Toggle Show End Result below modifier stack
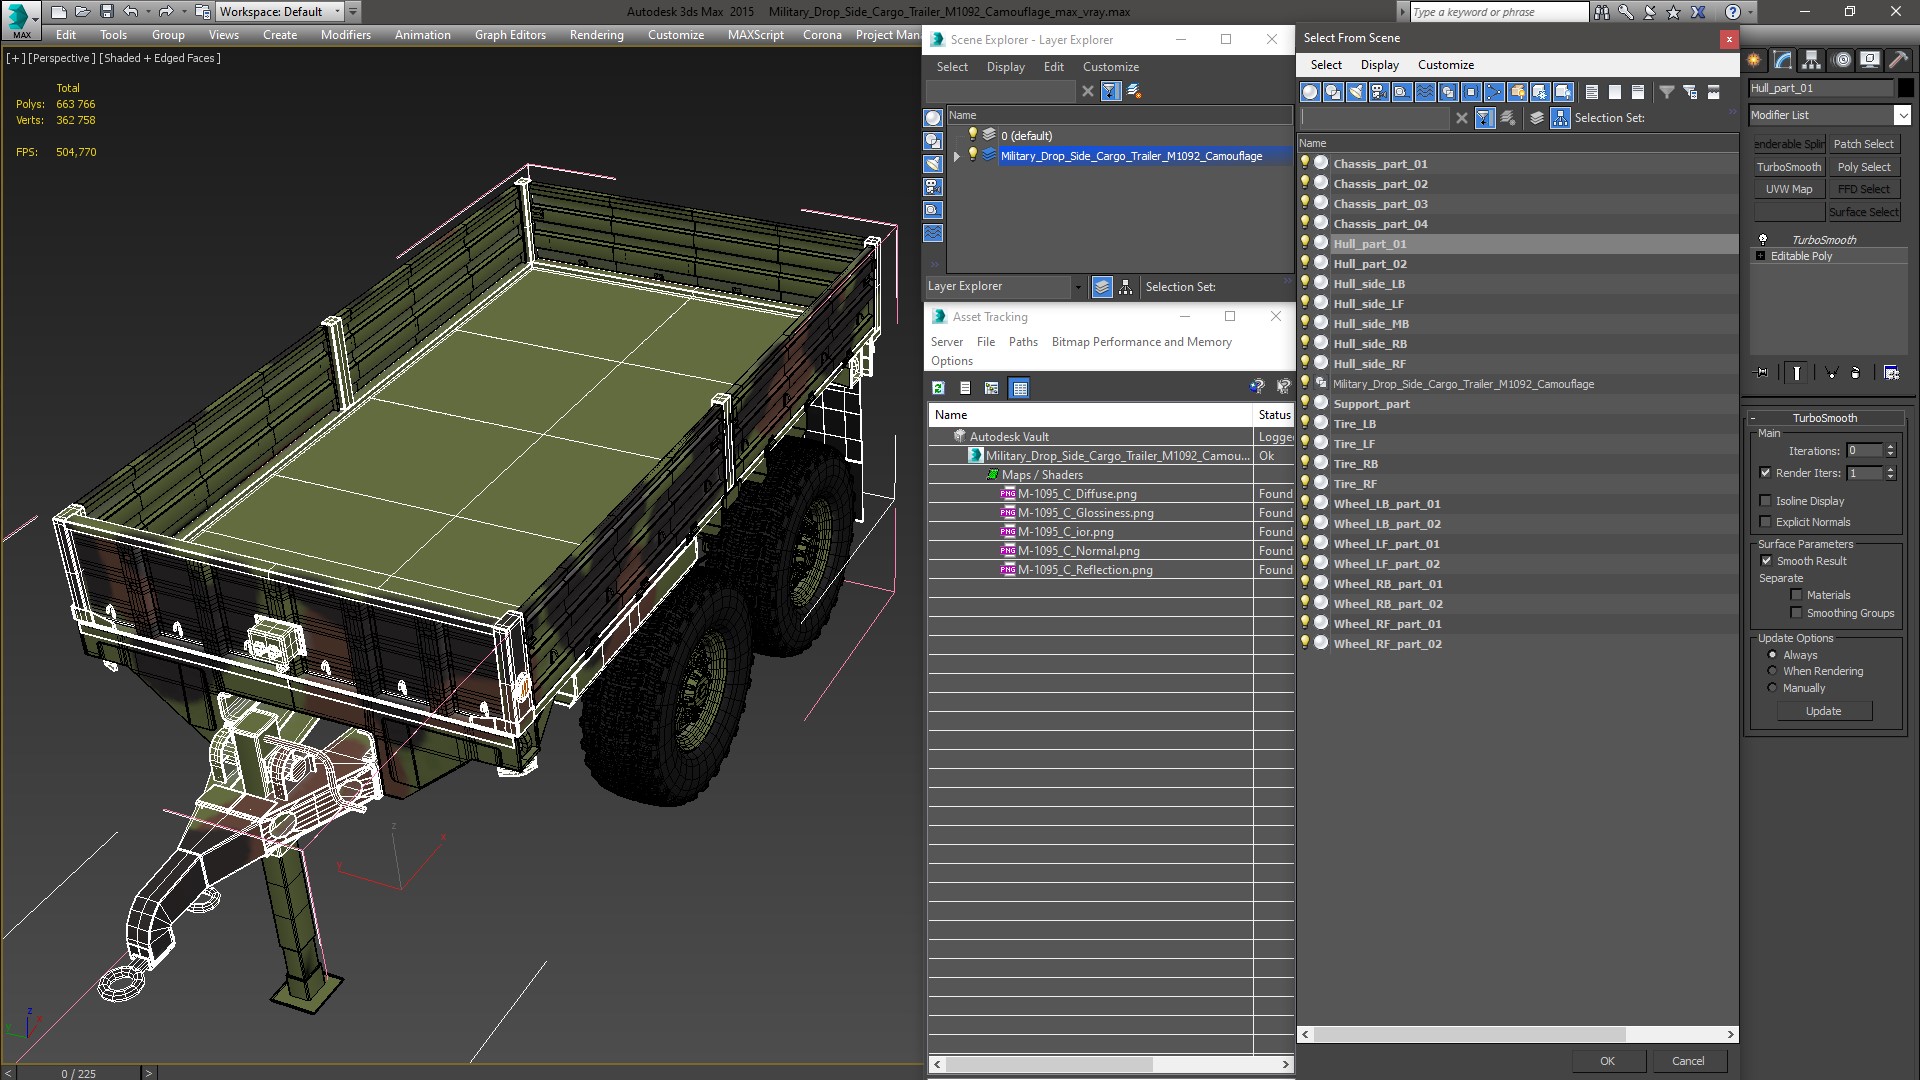The width and height of the screenshot is (1920, 1080). [1797, 373]
